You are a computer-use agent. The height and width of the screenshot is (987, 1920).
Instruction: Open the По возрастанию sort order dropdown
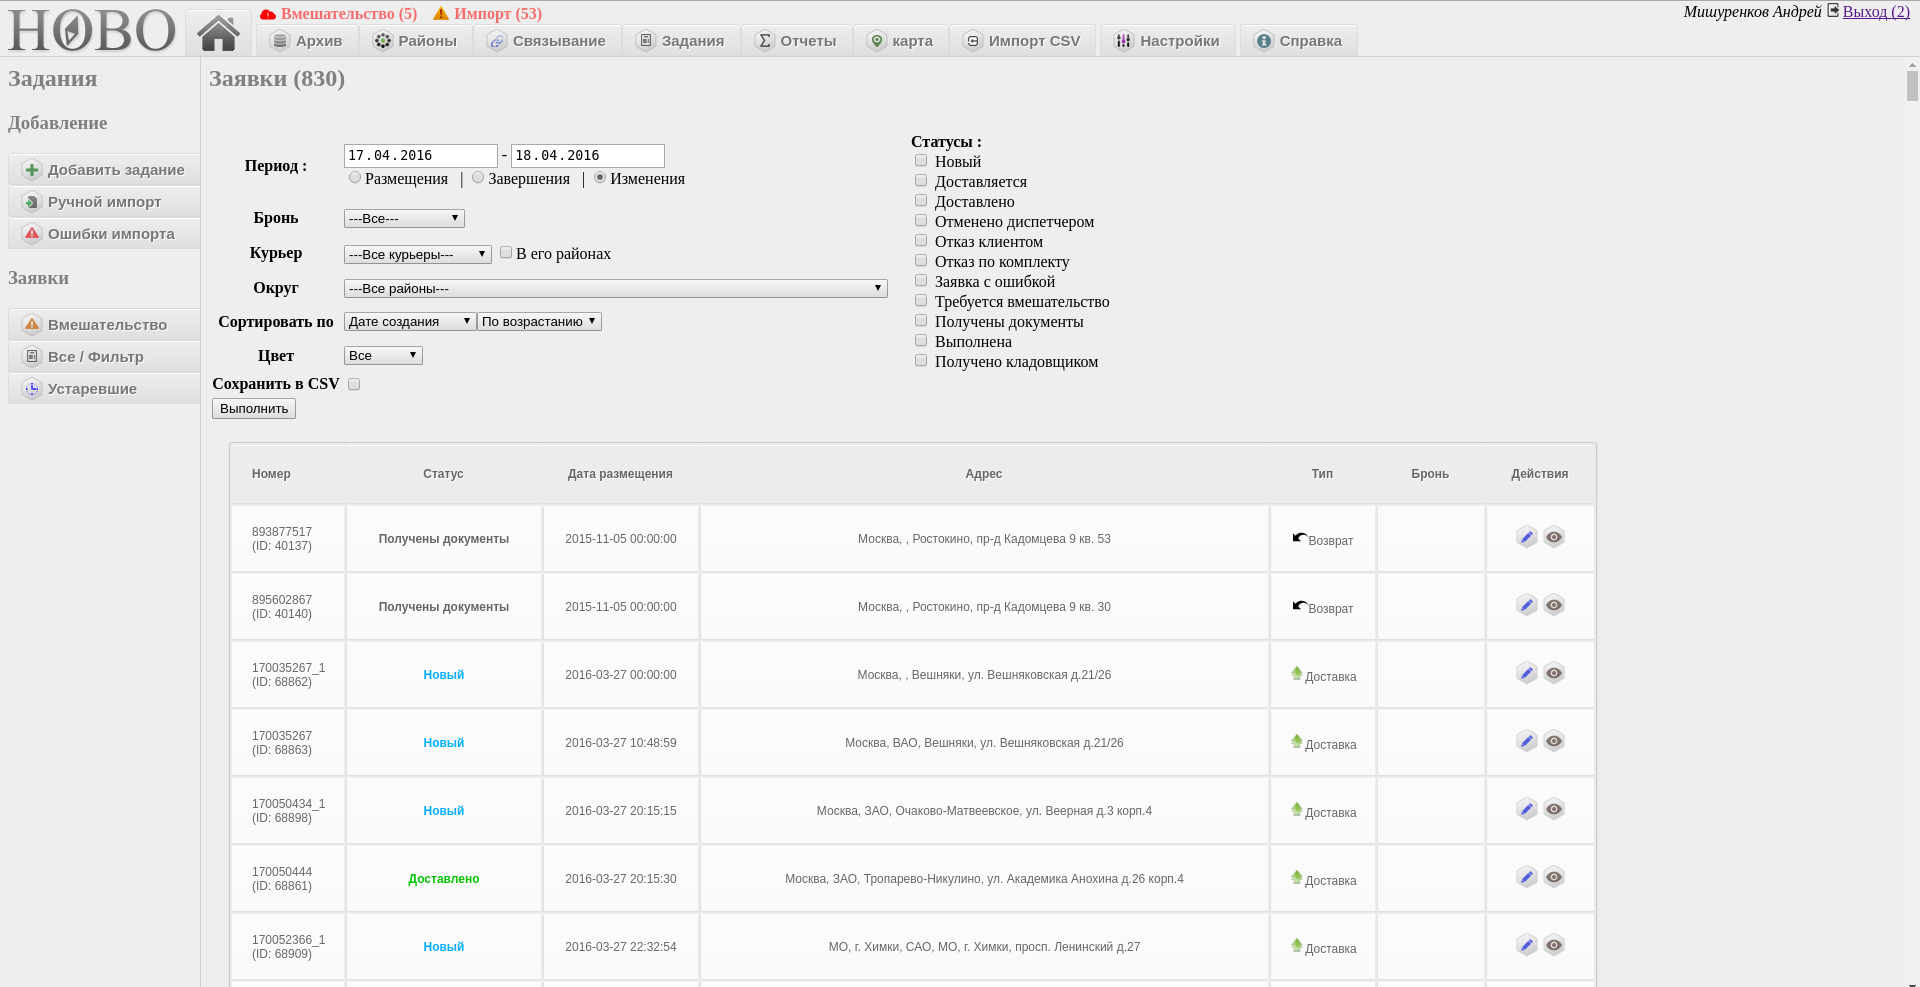tap(539, 322)
